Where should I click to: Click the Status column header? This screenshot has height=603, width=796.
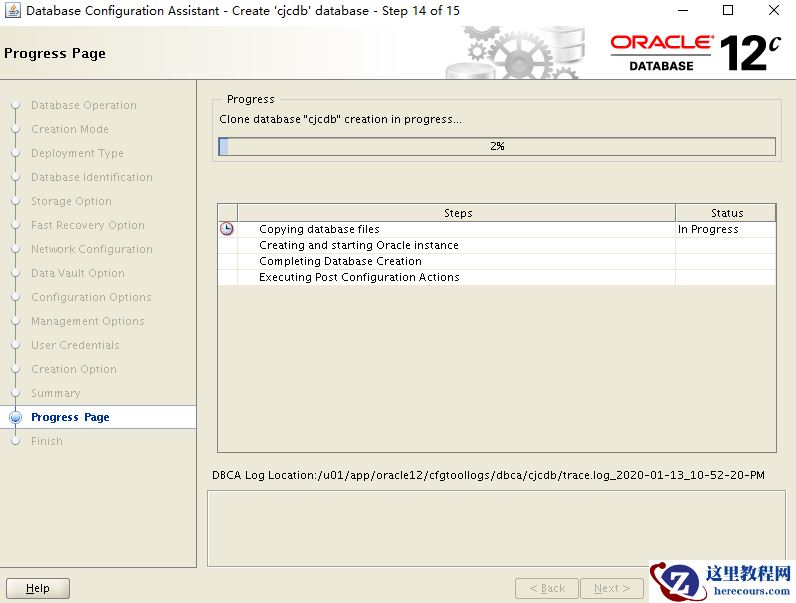[726, 213]
